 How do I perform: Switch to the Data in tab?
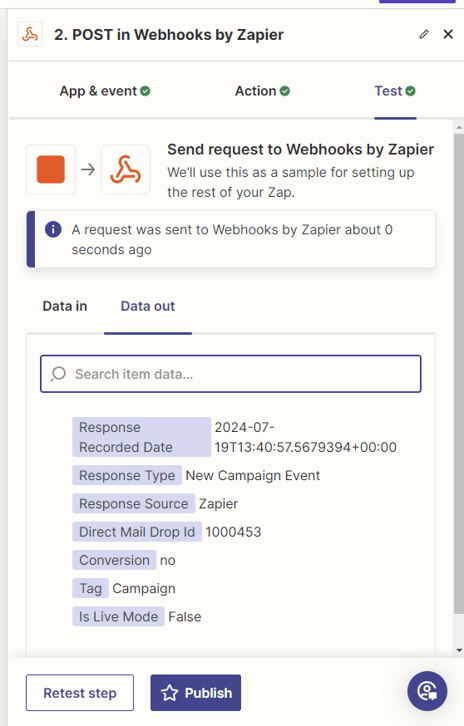click(65, 306)
